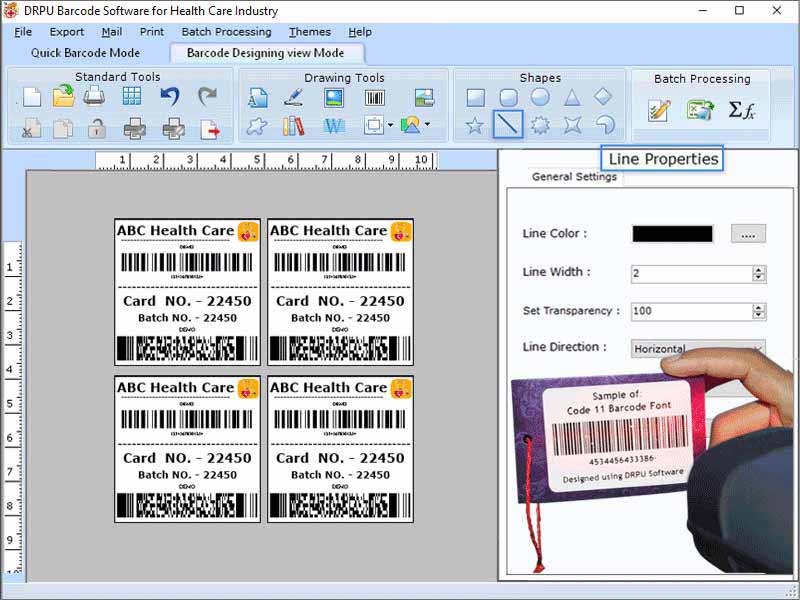800x600 pixels.
Task: Select the ellipse shape tool
Action: click(539, 96)
